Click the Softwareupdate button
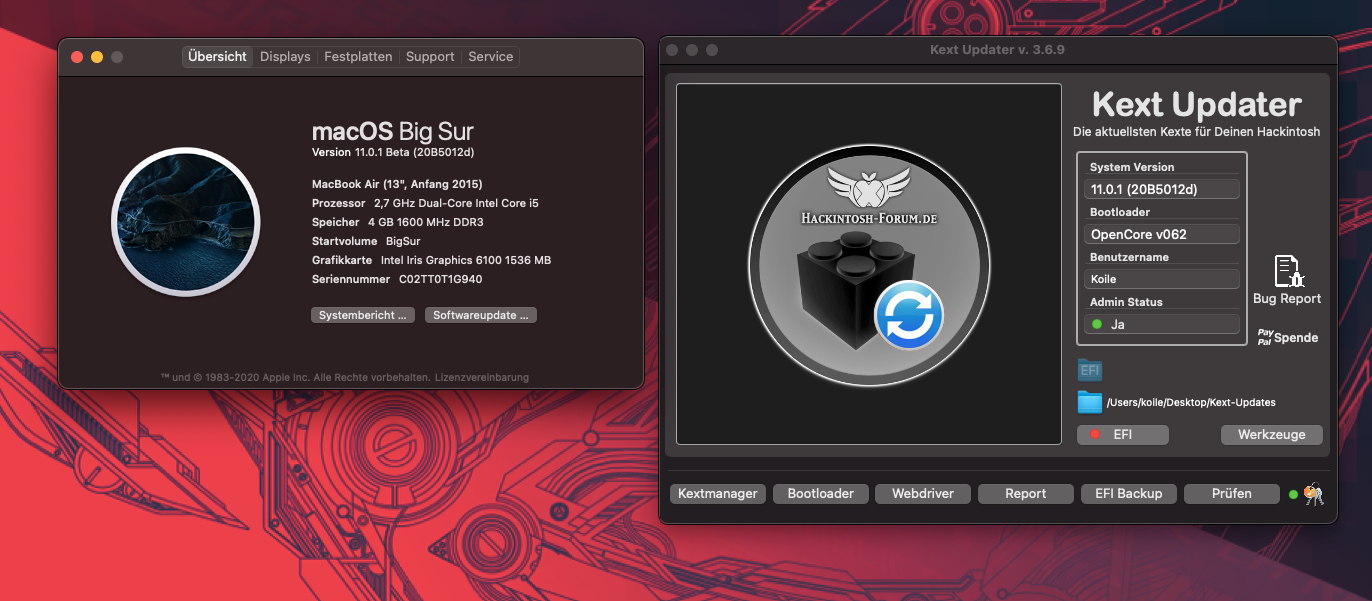Viewport: 1372px width, 601px height. click(x=481, y=315)
